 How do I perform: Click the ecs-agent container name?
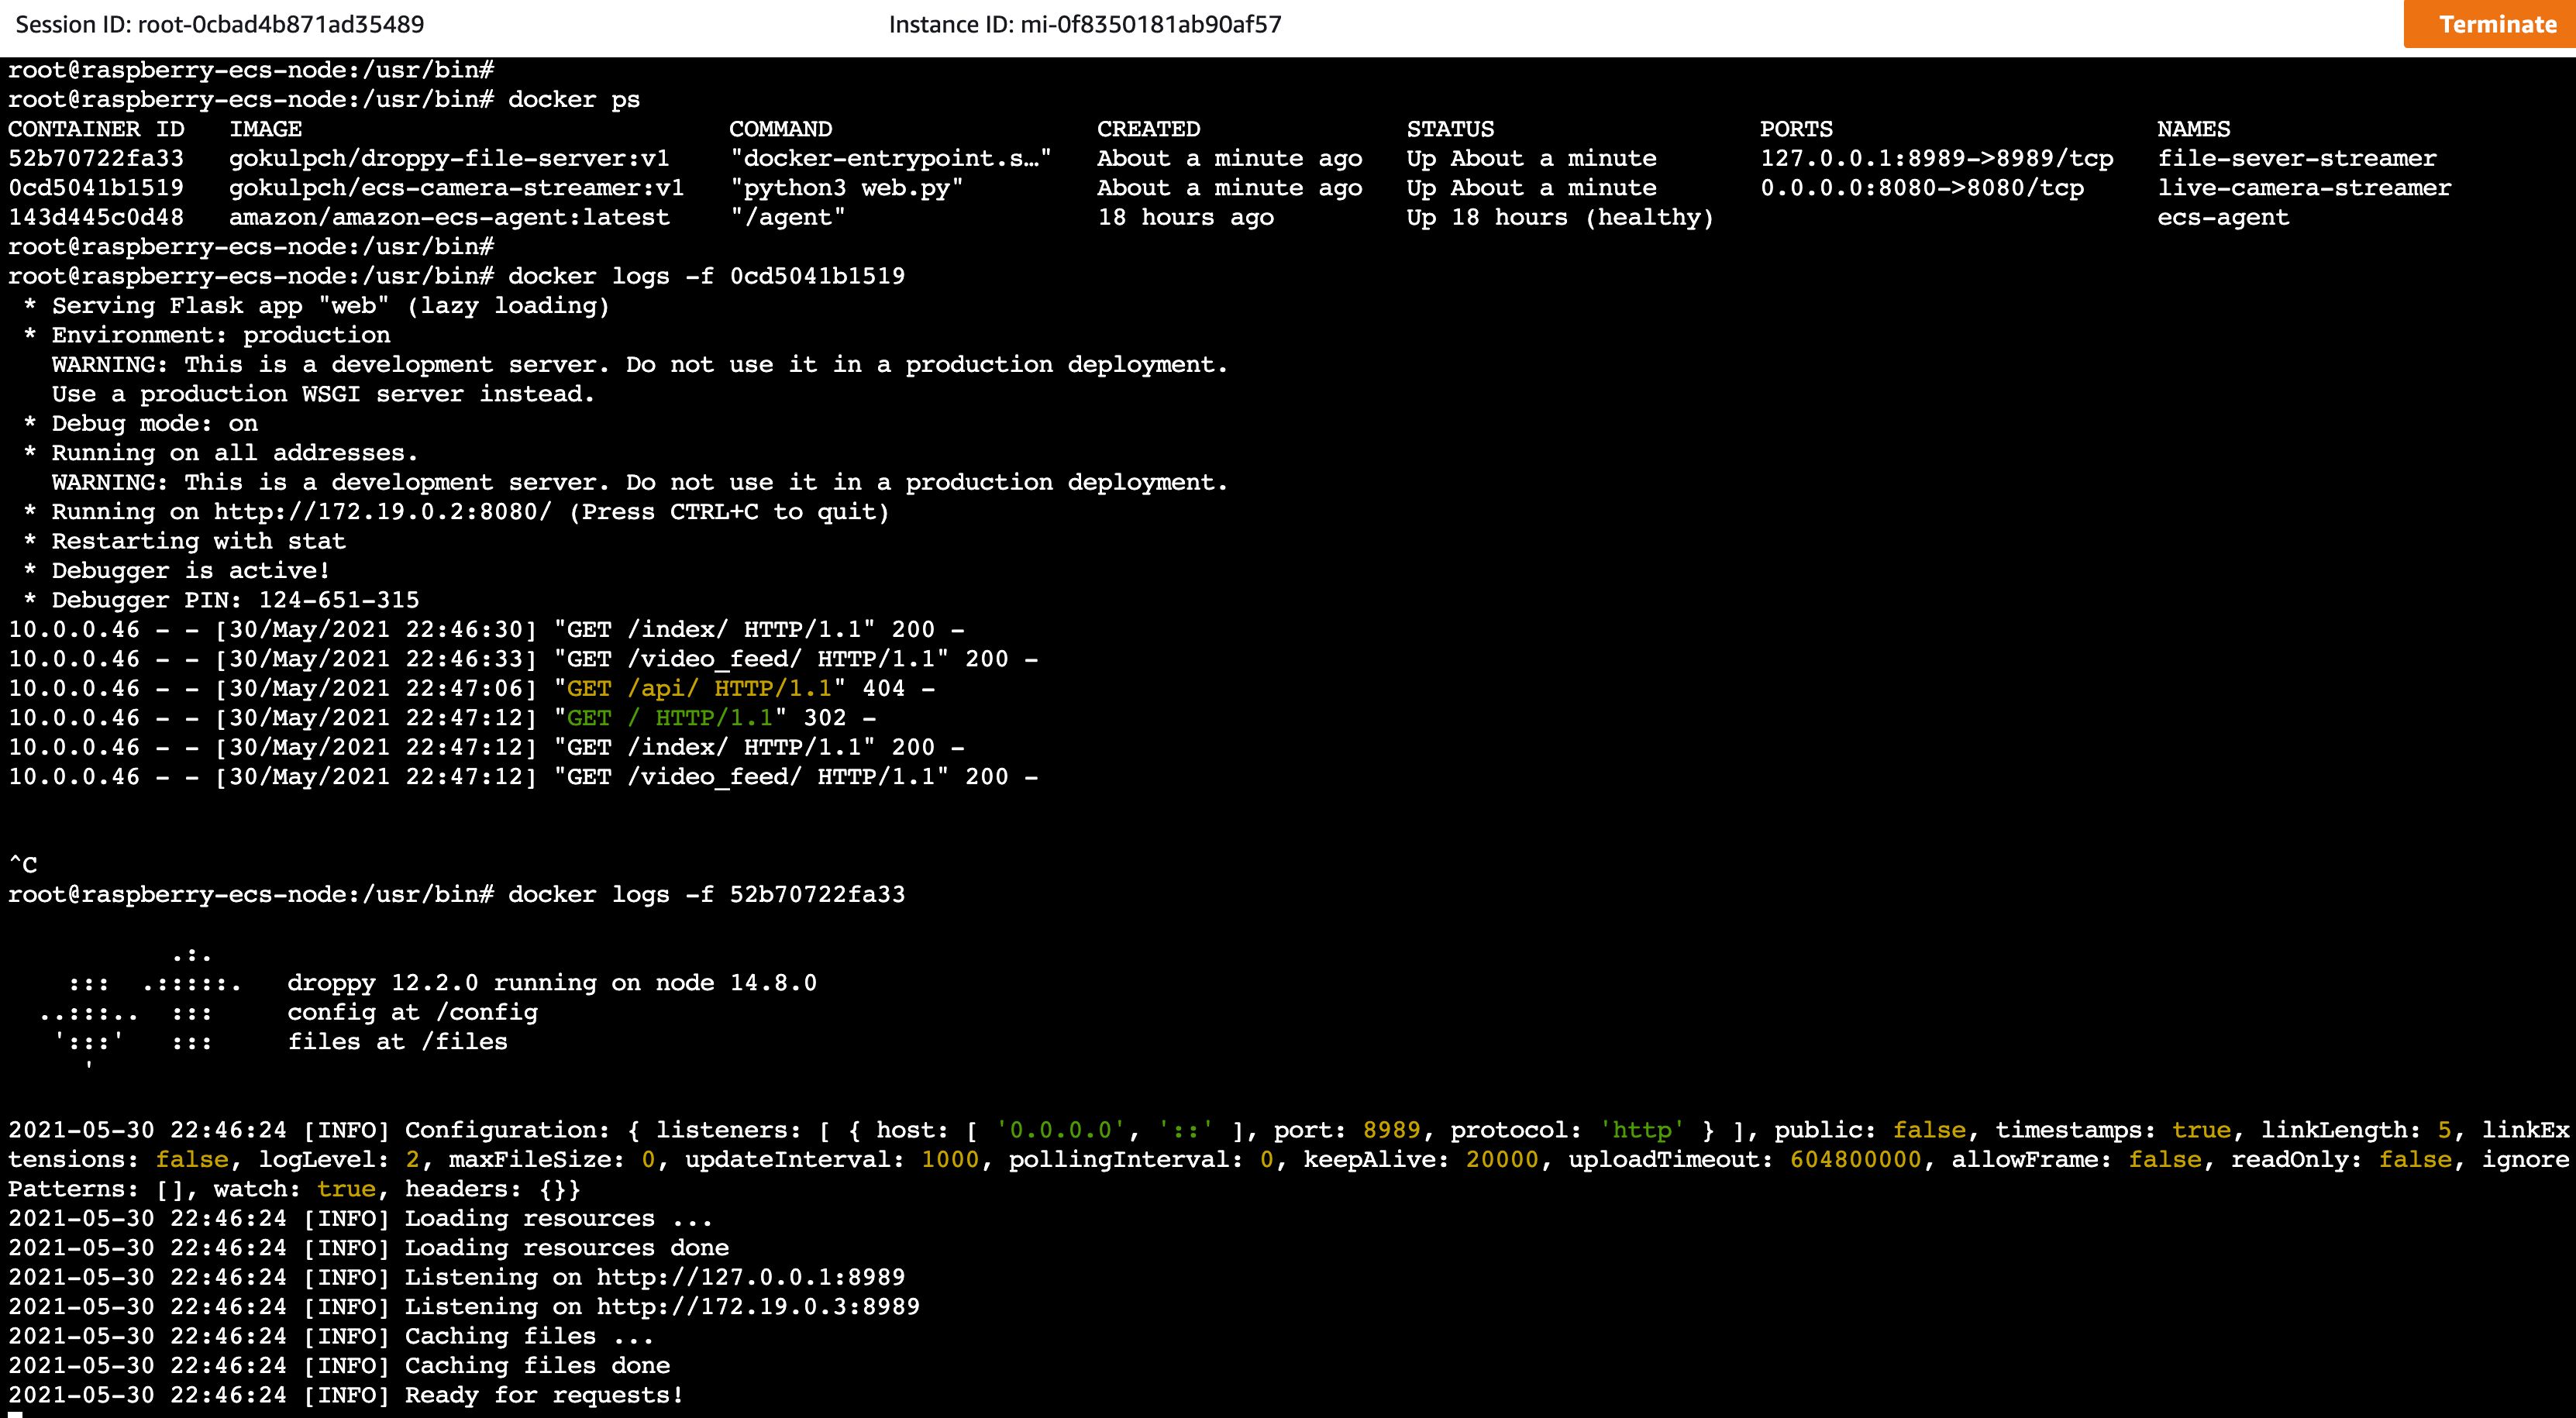pos(2222,217)
